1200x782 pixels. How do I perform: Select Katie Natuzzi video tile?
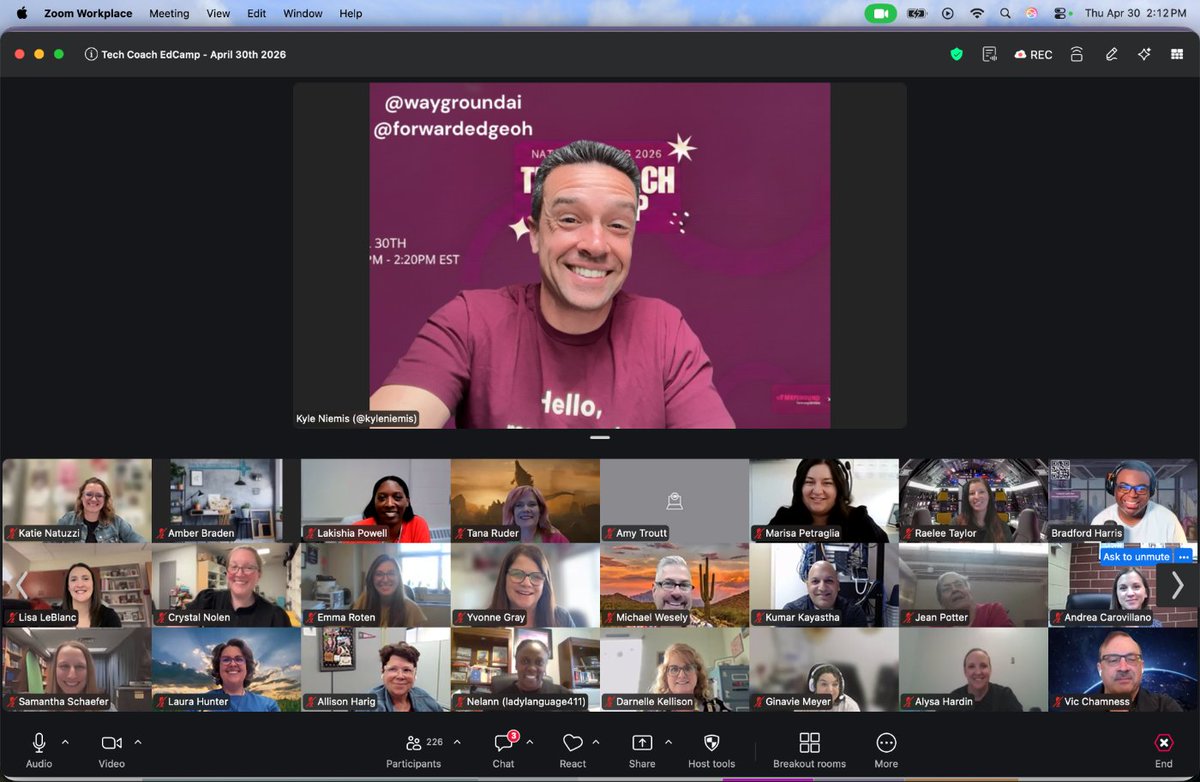coord(77,500)
